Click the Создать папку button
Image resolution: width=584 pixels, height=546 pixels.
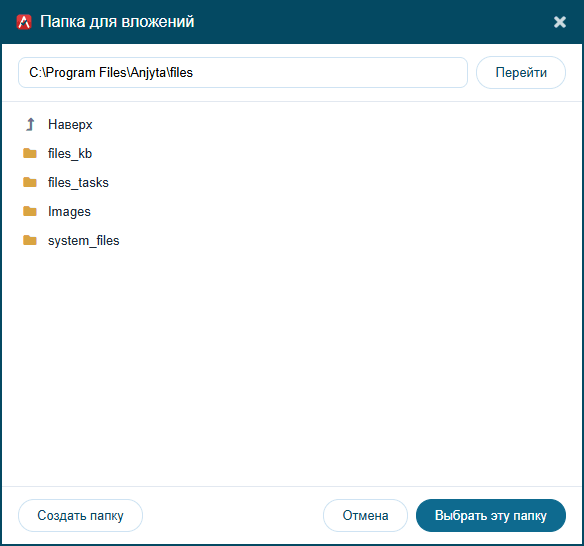coord(80,515)
